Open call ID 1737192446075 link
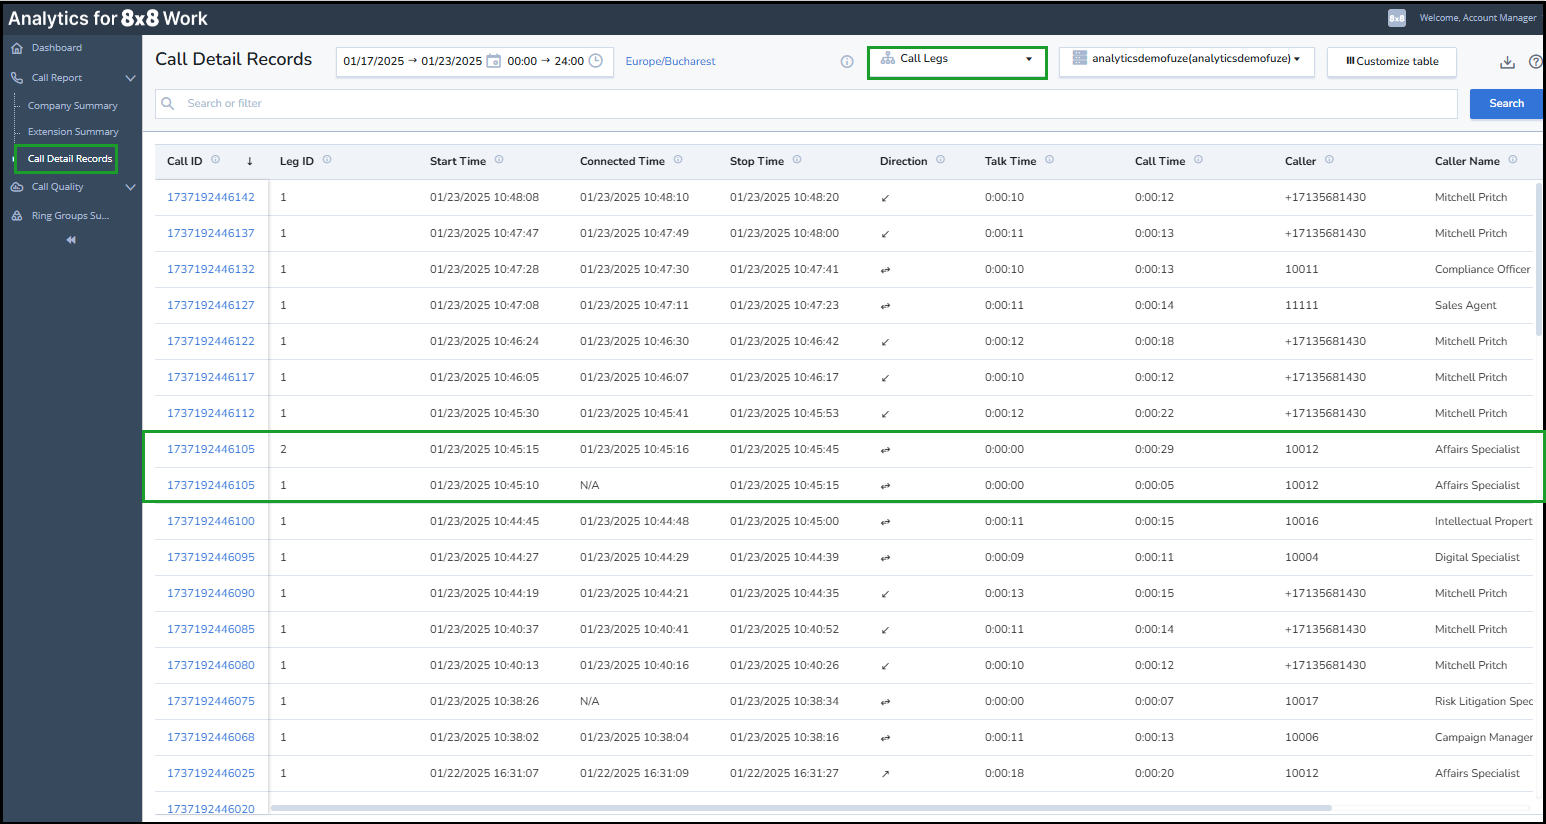This screenshot has height=824, width=1546. point(211,701)
